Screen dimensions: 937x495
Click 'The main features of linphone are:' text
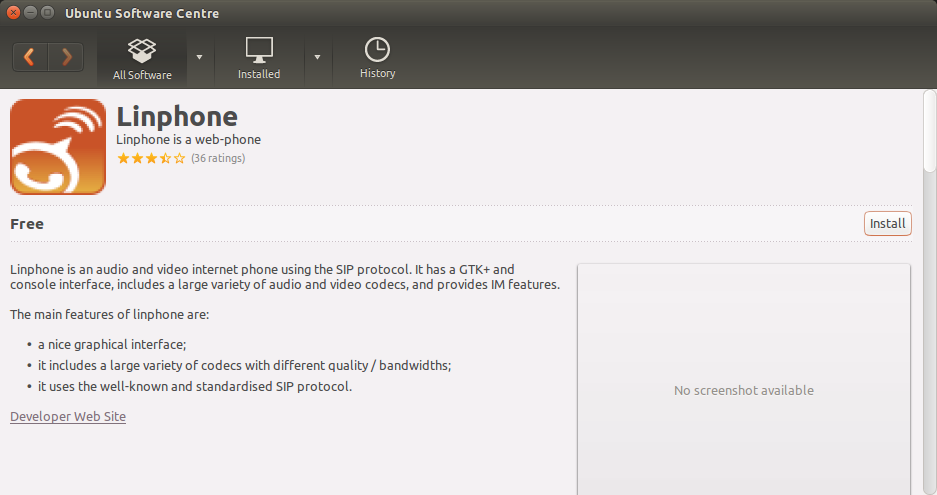click(x=109, y=314)
